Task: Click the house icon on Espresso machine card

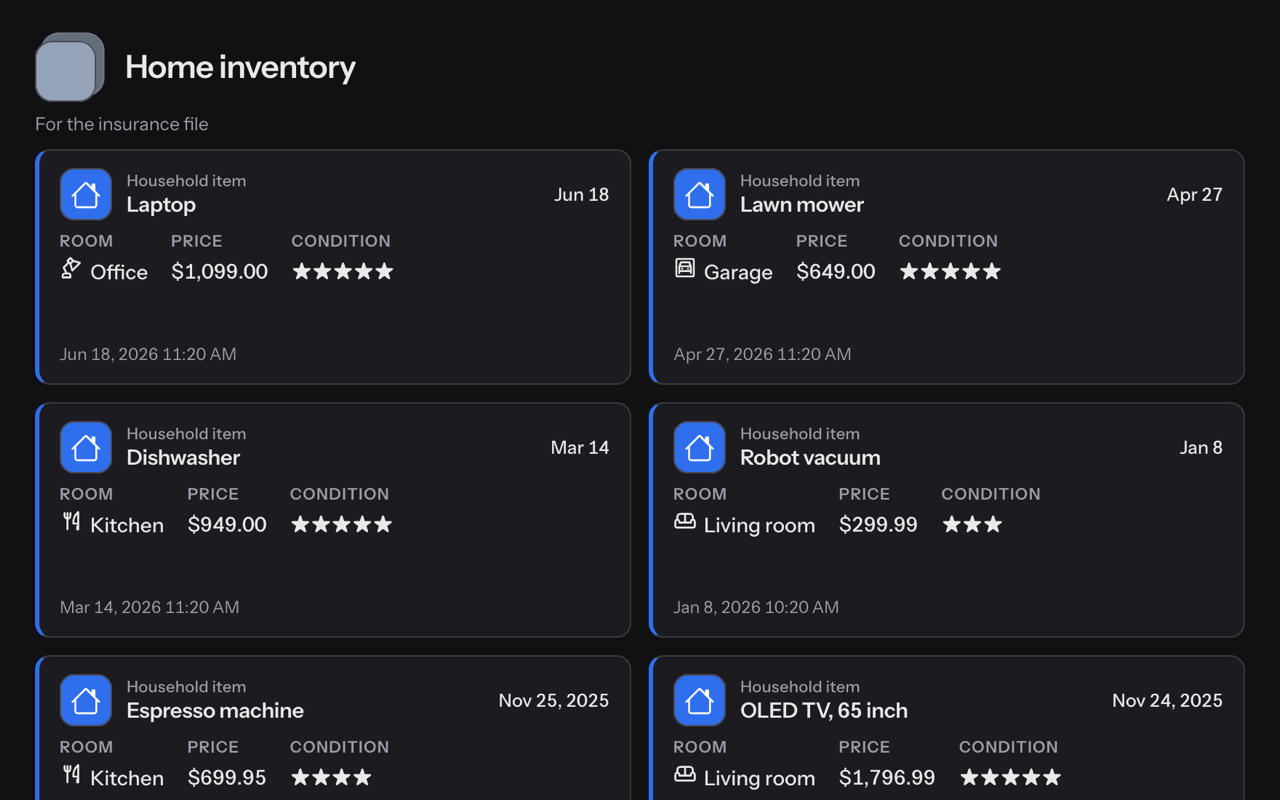Action: (x=86, y=700)
